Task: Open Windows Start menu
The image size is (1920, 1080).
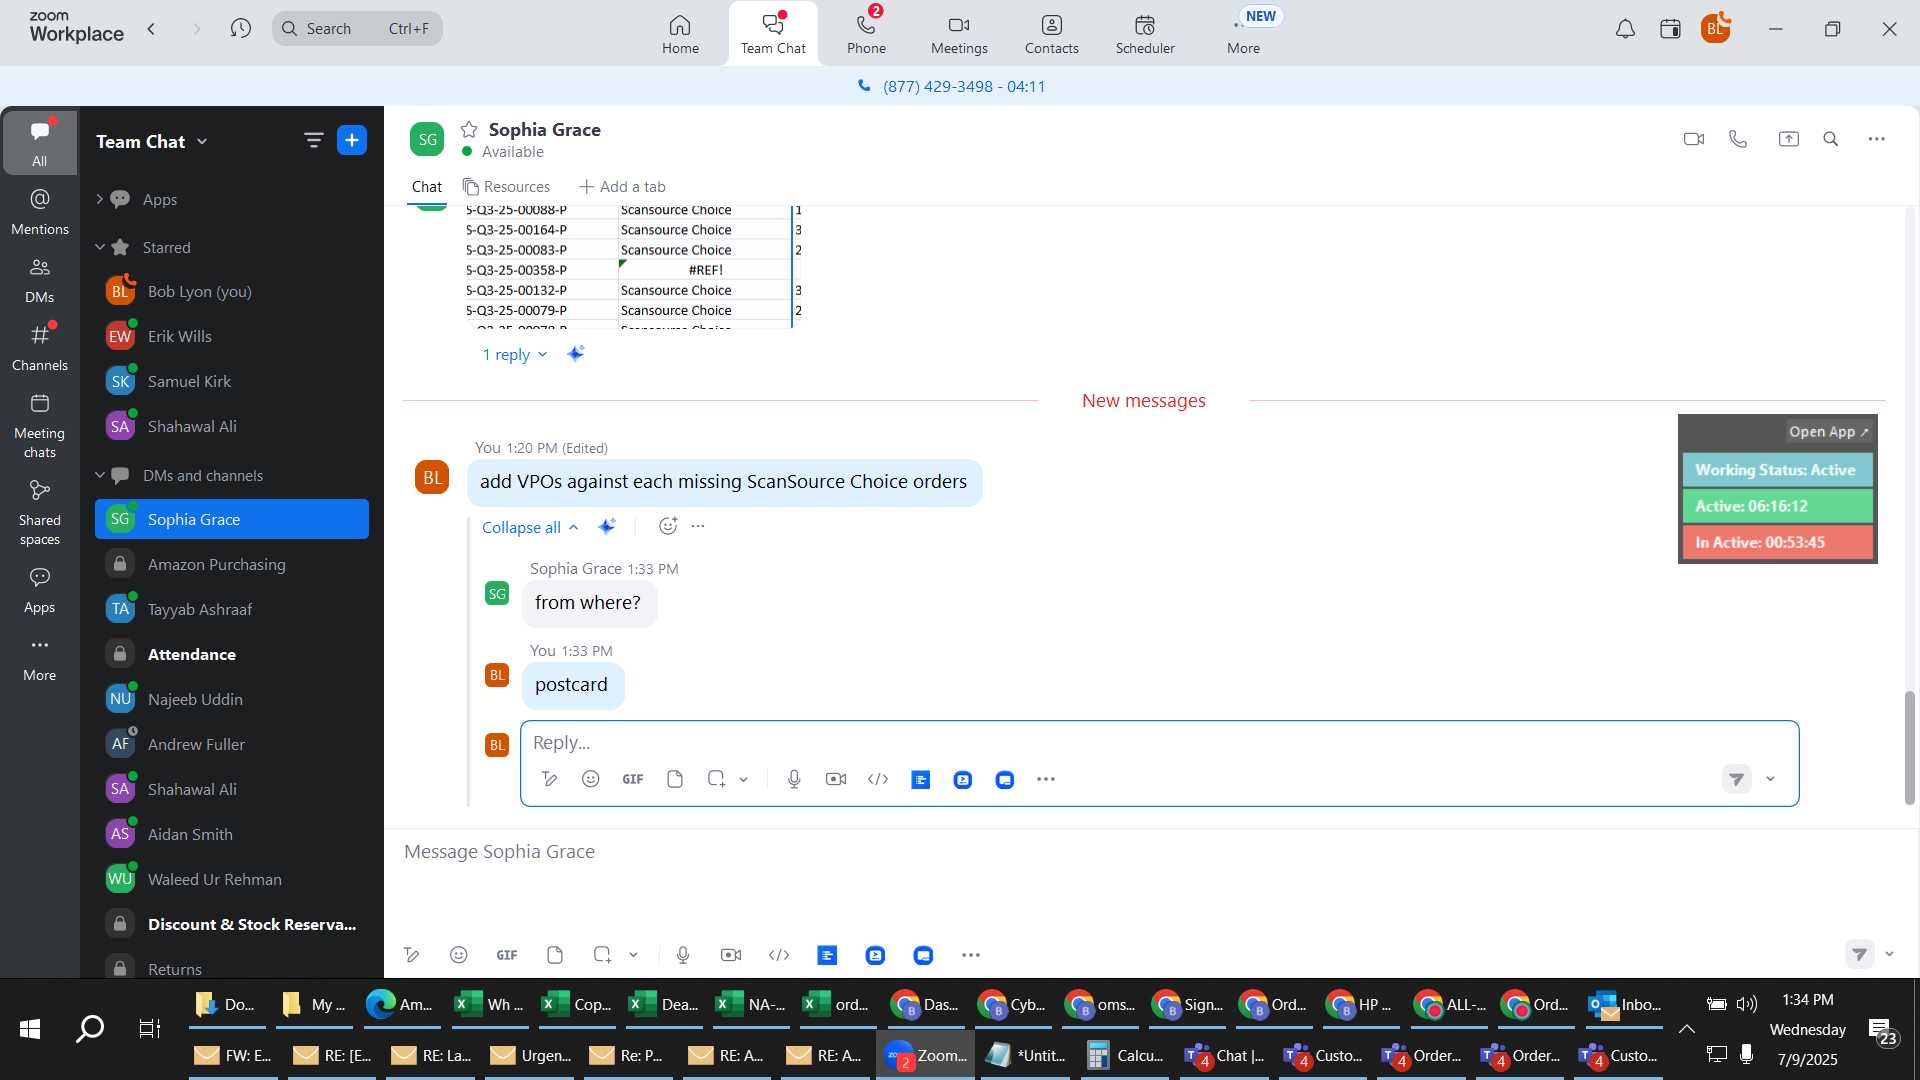Action: (x=30, y=1028)
